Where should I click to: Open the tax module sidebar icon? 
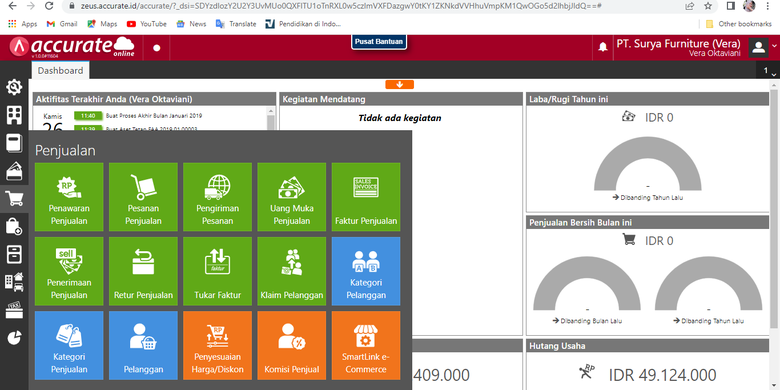point(14,310)
